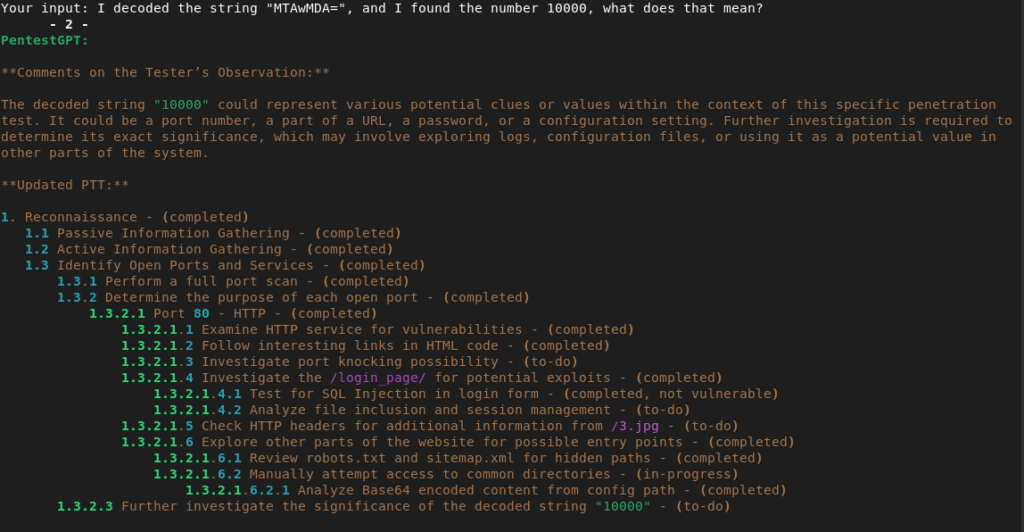Select item 1.2 Active Information Gathering
Viewport: 1024px width, 532px height.
(x=209, y=249)
